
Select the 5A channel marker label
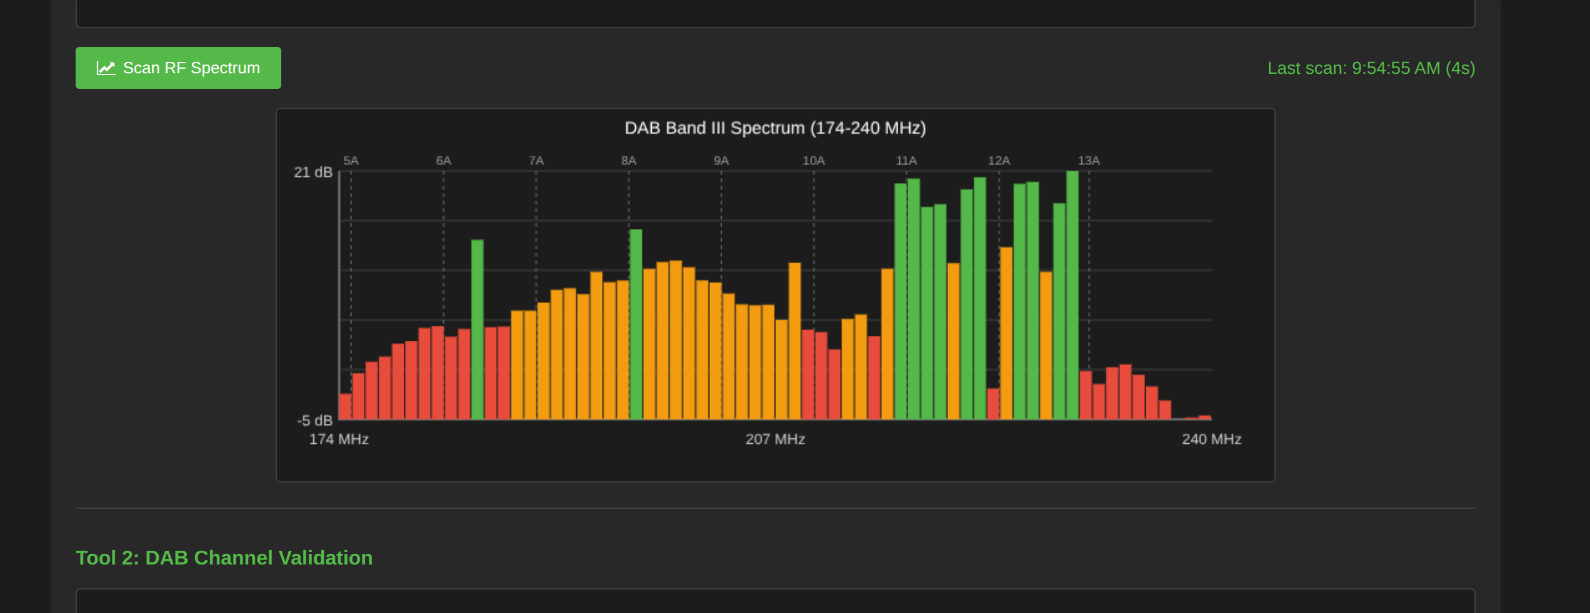click(351, 160)
